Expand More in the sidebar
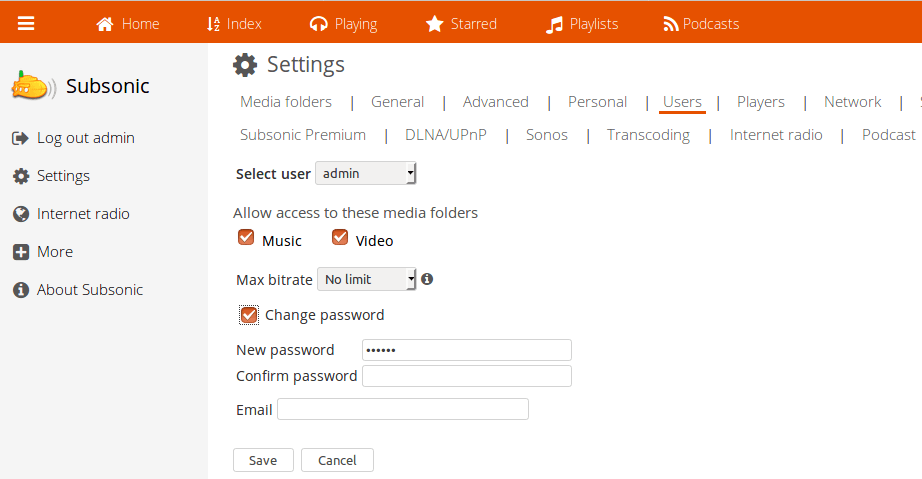 pos(54,252)
